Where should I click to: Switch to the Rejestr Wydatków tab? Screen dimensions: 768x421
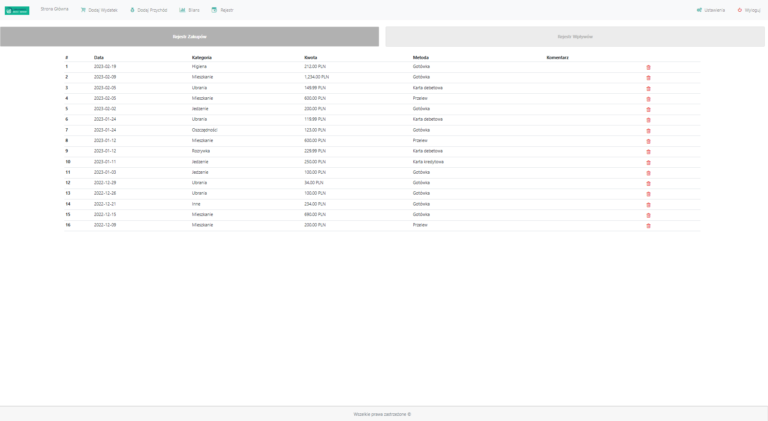[x=575, y=37]
